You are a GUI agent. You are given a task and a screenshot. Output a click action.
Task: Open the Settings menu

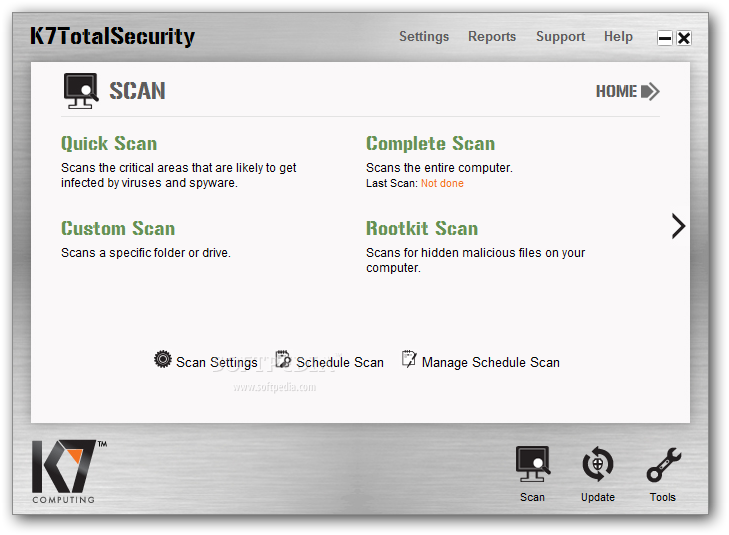pyautogui.click(x=424, y=37)
